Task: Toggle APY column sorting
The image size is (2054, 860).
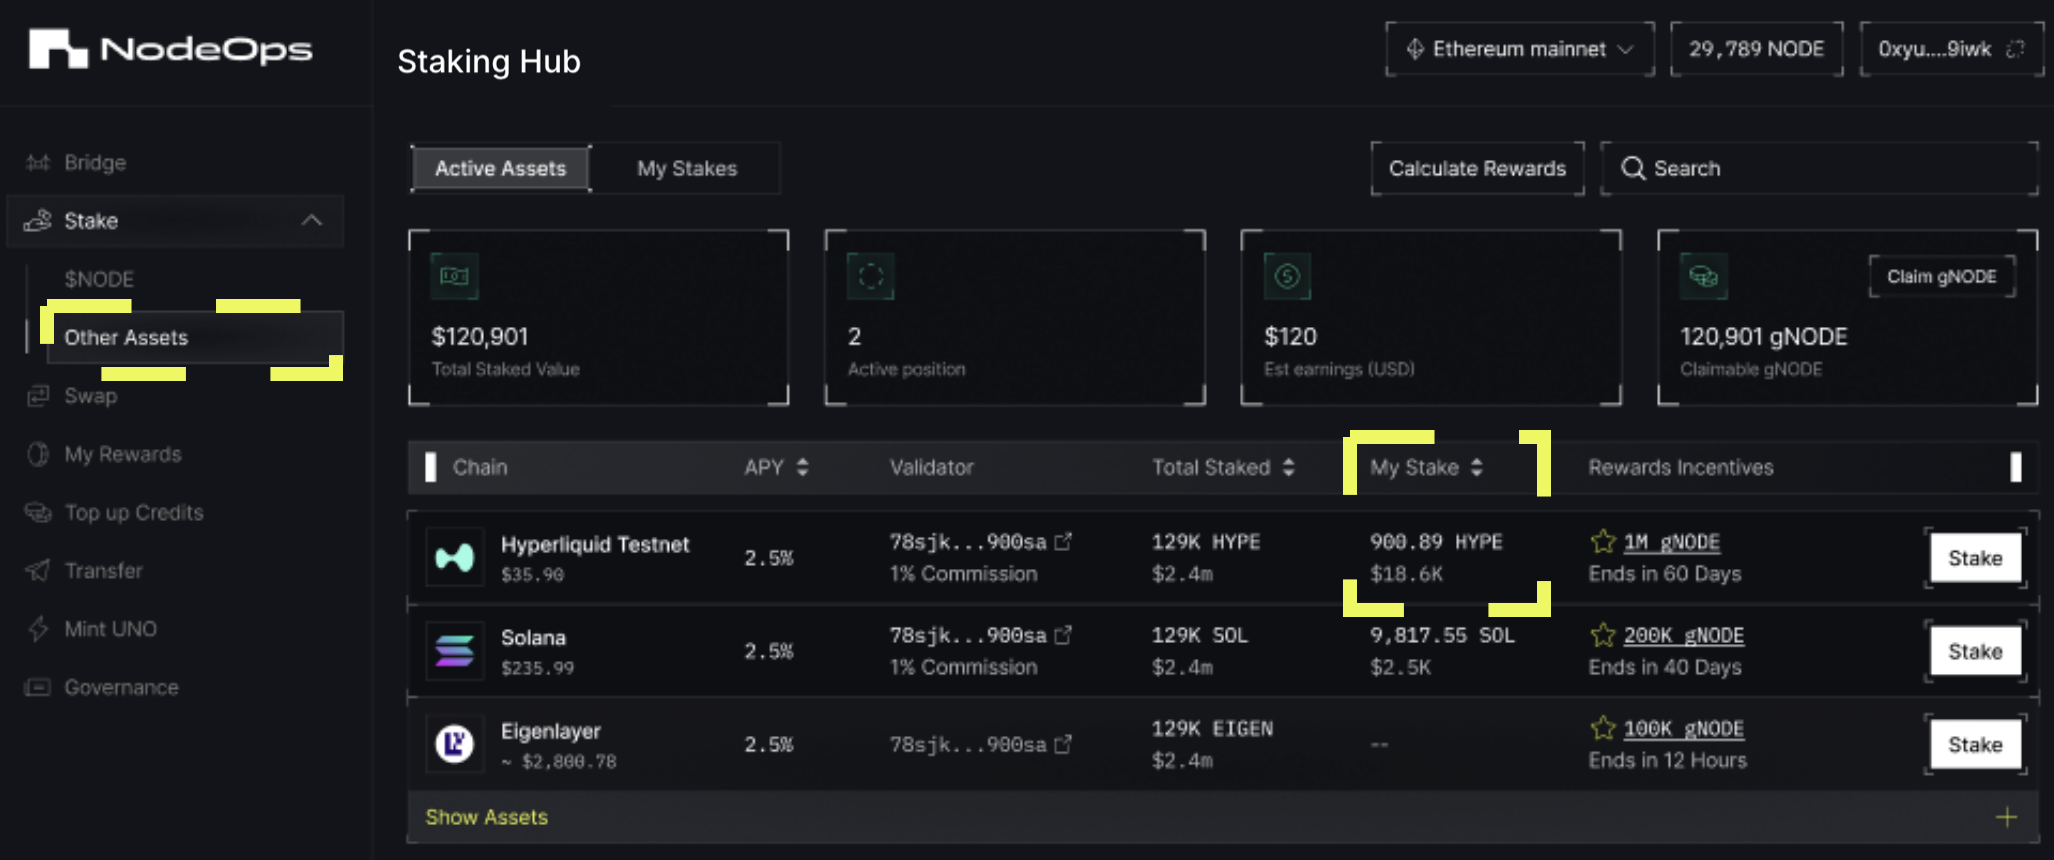Action: [x=803, y=466]
